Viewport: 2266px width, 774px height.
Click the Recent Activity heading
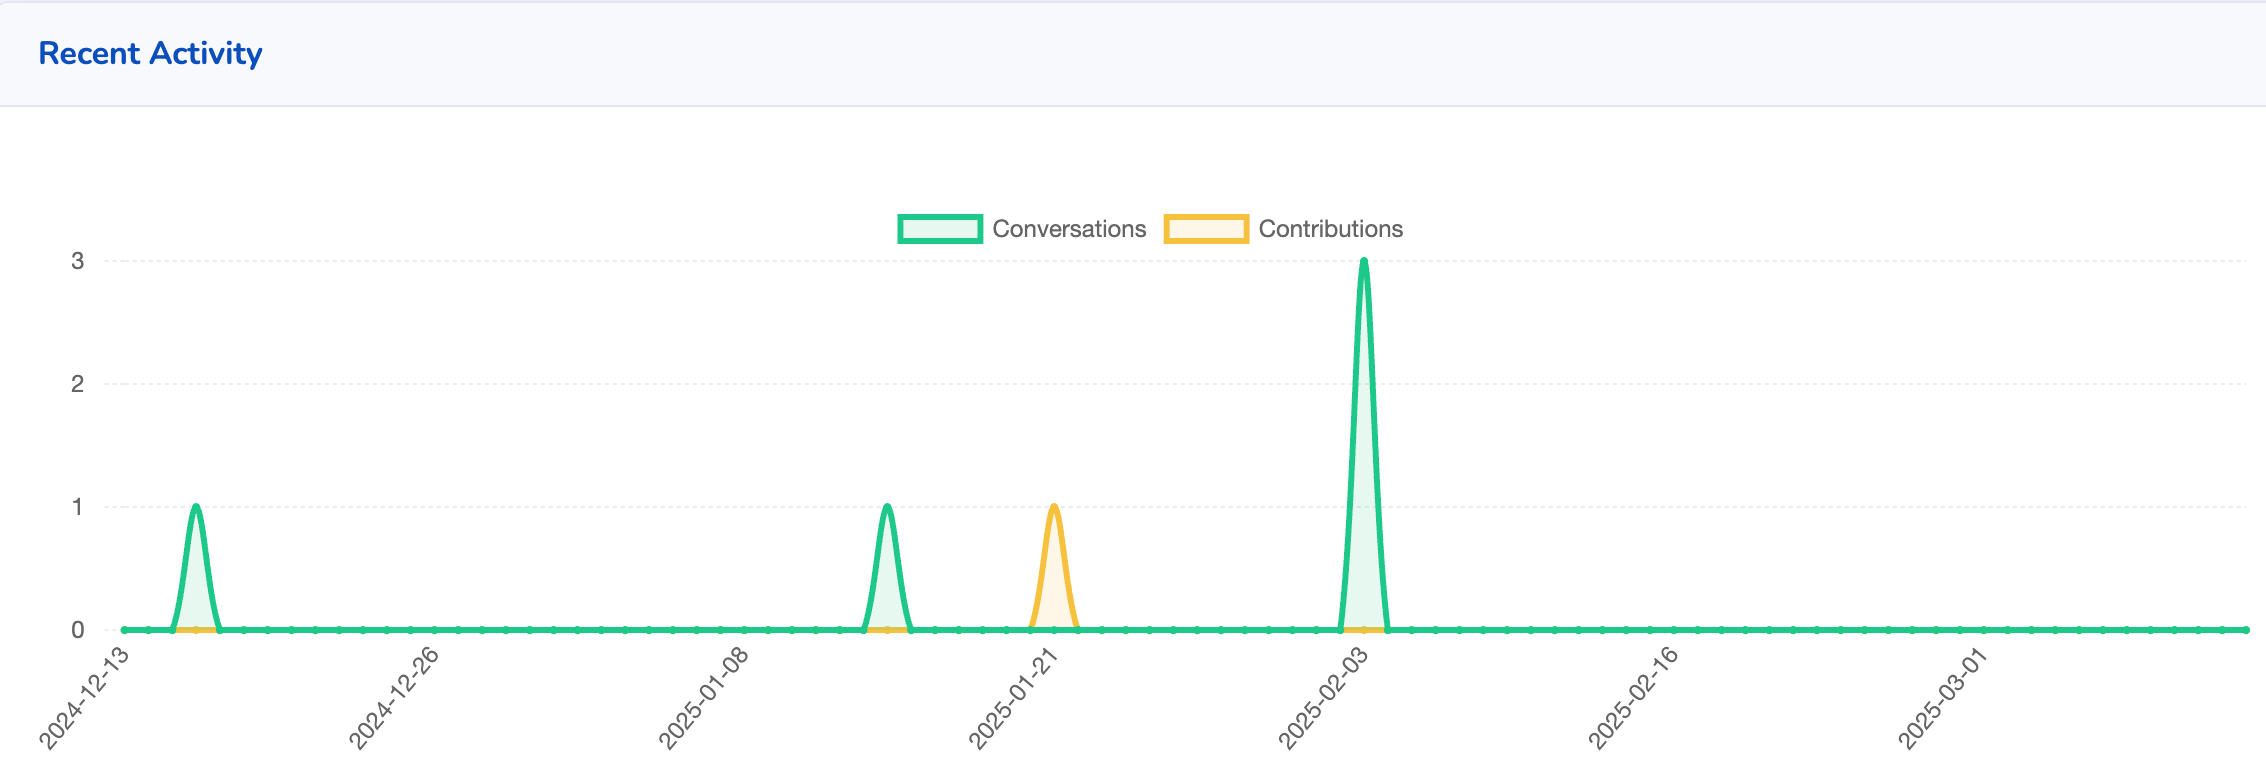click(150, 53)
